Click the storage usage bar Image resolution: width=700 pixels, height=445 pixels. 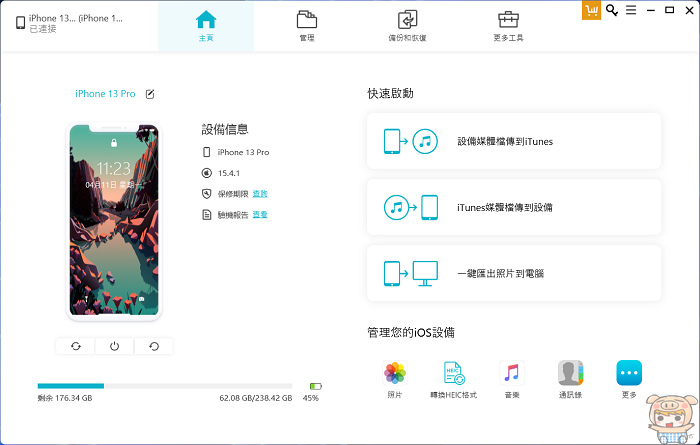click(165, 385)
